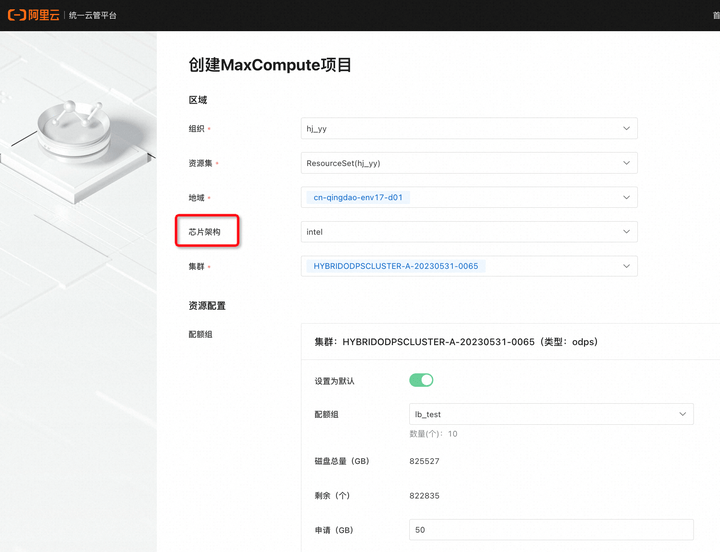Open the 配额组 dropdown showing lb_test

coord(551,414)
